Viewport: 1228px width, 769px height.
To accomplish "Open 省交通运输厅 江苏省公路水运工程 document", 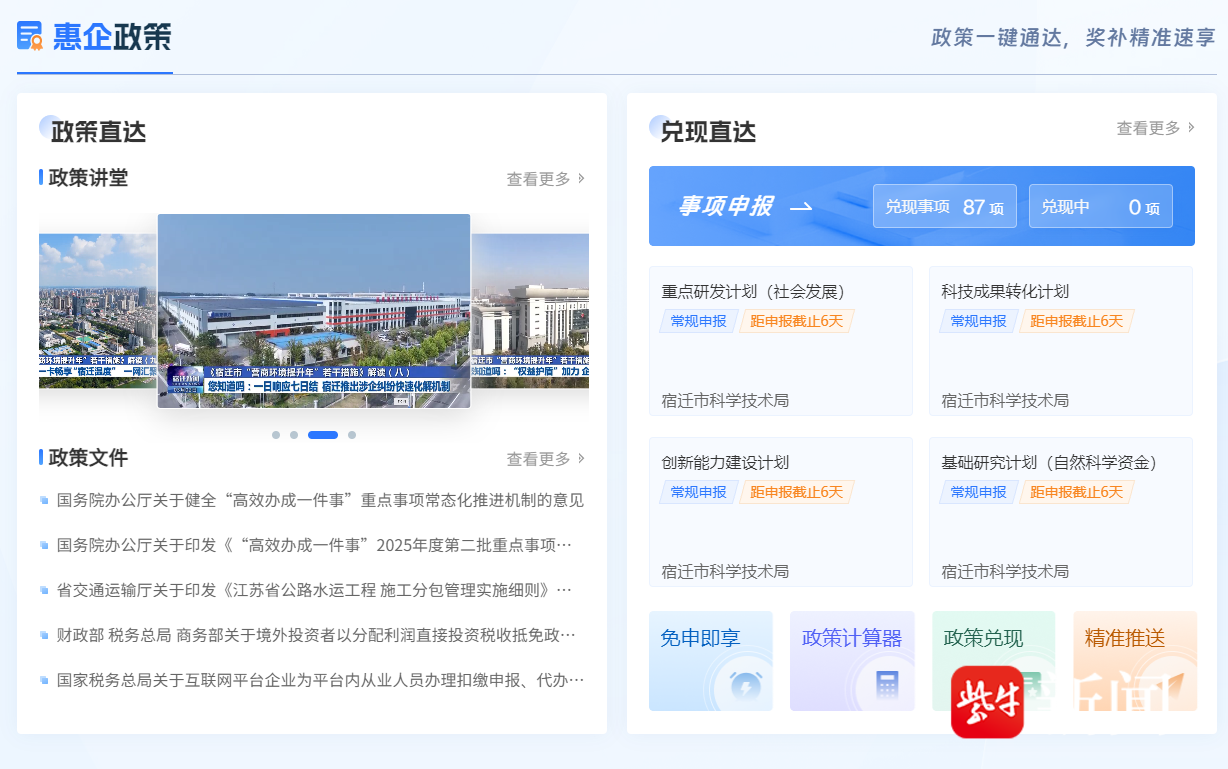I will (x=314, y=590).
